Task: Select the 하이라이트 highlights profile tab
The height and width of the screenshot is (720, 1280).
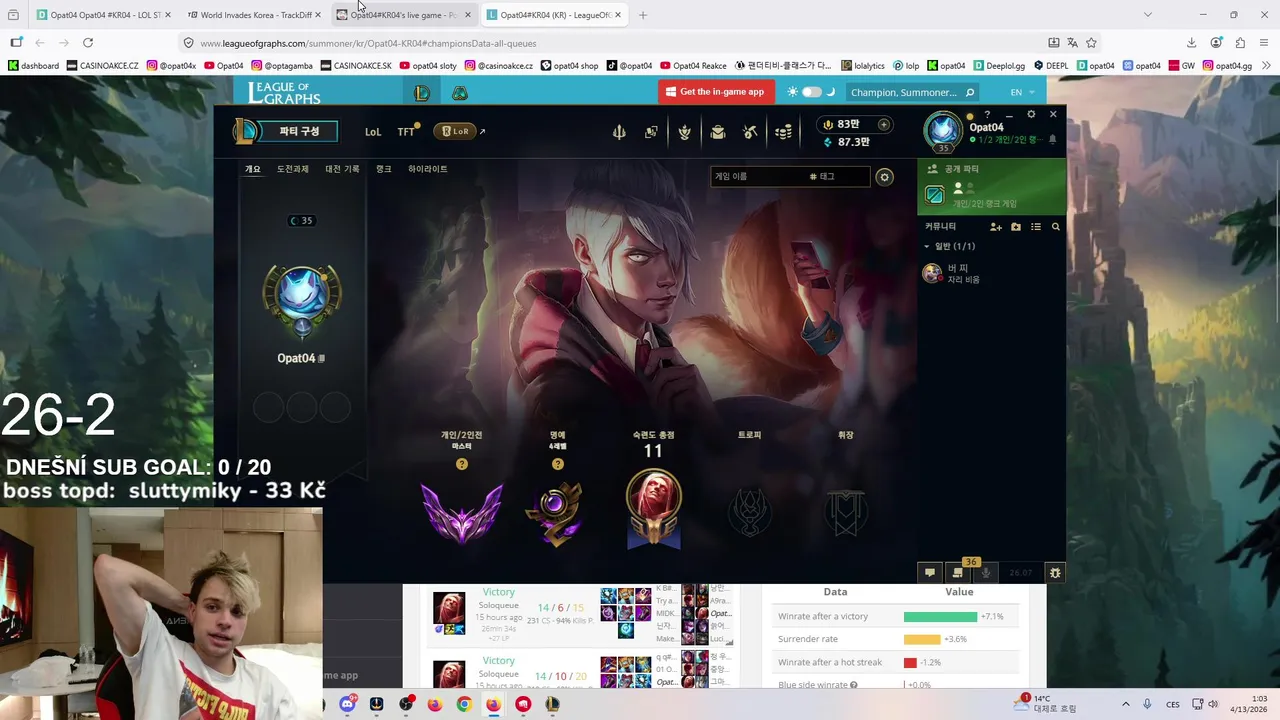Action: point(428,170)
